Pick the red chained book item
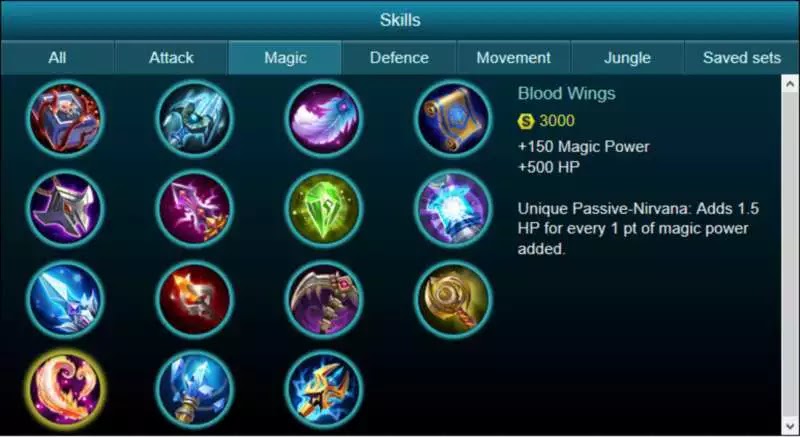800x437 pixels. 65,119
